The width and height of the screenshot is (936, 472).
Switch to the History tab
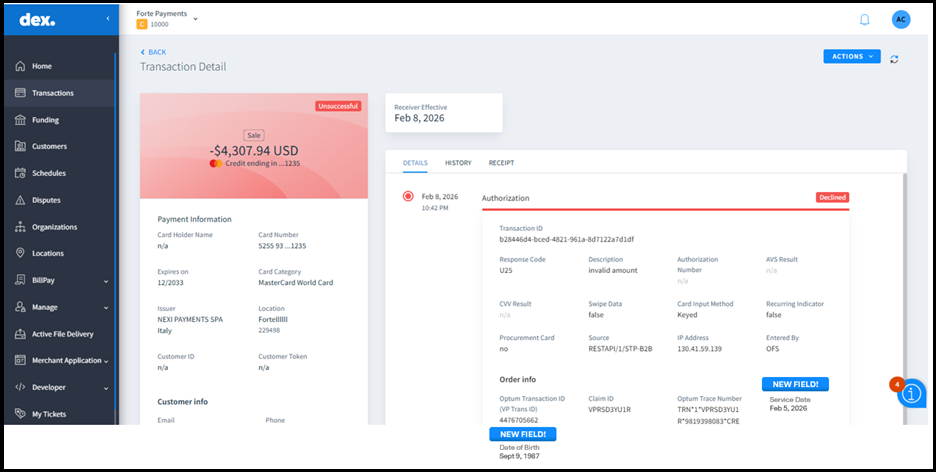tap(458, 163)
